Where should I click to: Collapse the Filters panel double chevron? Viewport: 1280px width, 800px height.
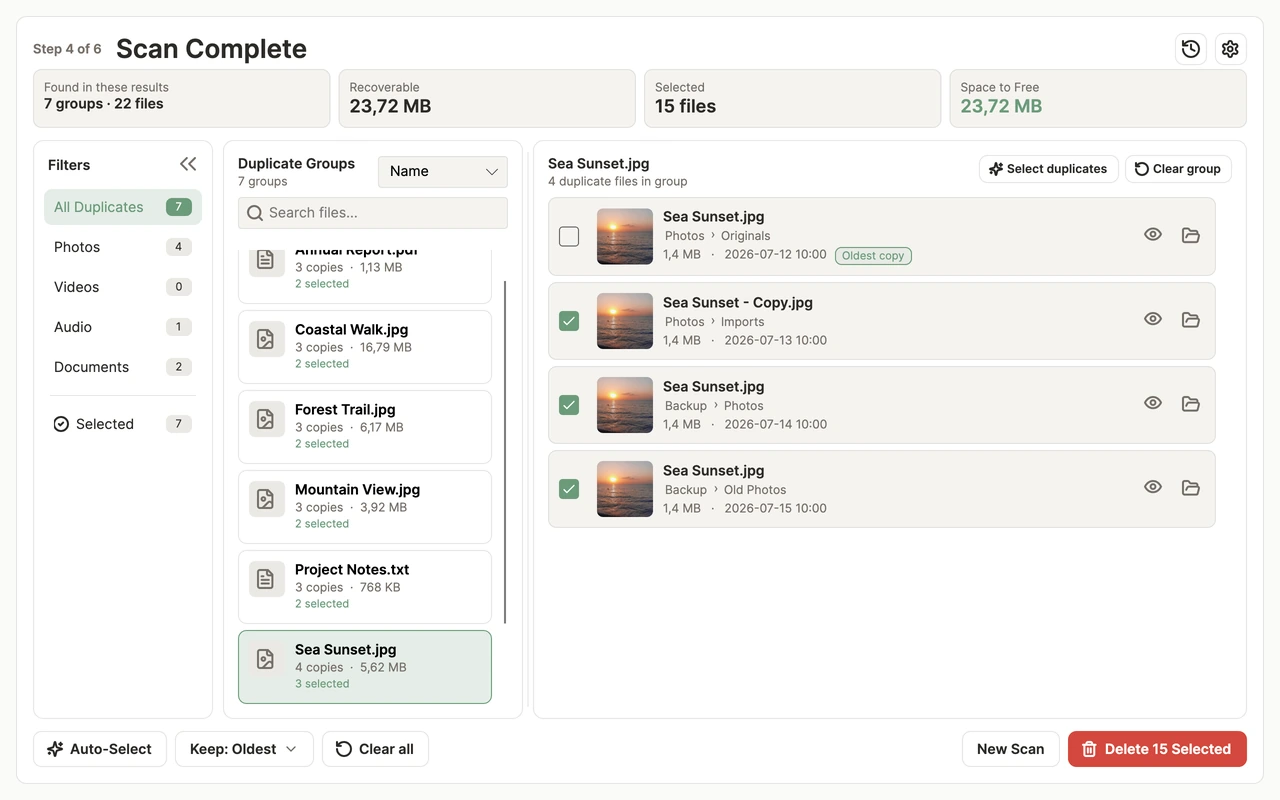[188, 164]
